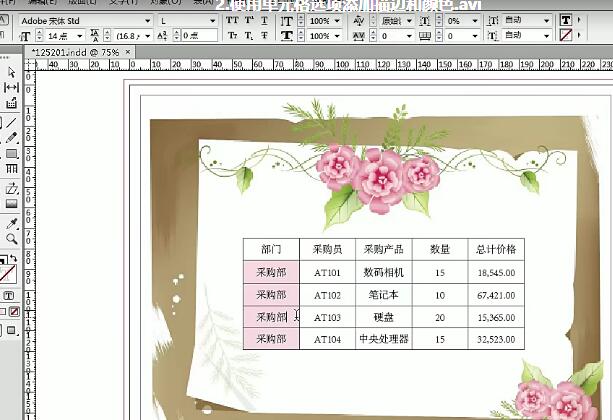
Task: Select the Gap tool
Action: (11, 87)
